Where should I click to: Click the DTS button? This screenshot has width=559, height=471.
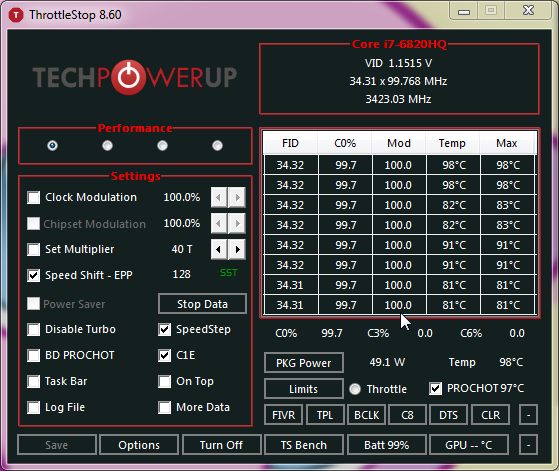[448, 415]
